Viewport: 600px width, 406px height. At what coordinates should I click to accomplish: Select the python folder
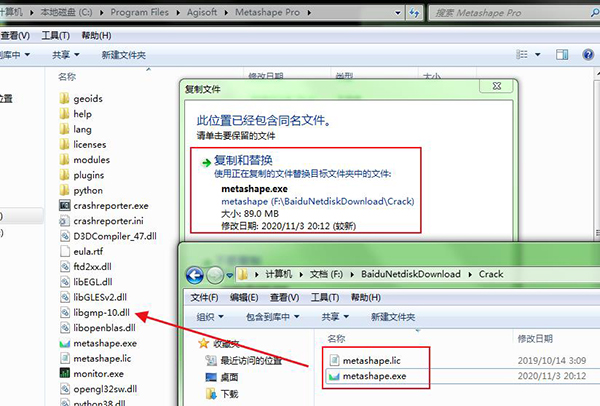coord(81,191)
